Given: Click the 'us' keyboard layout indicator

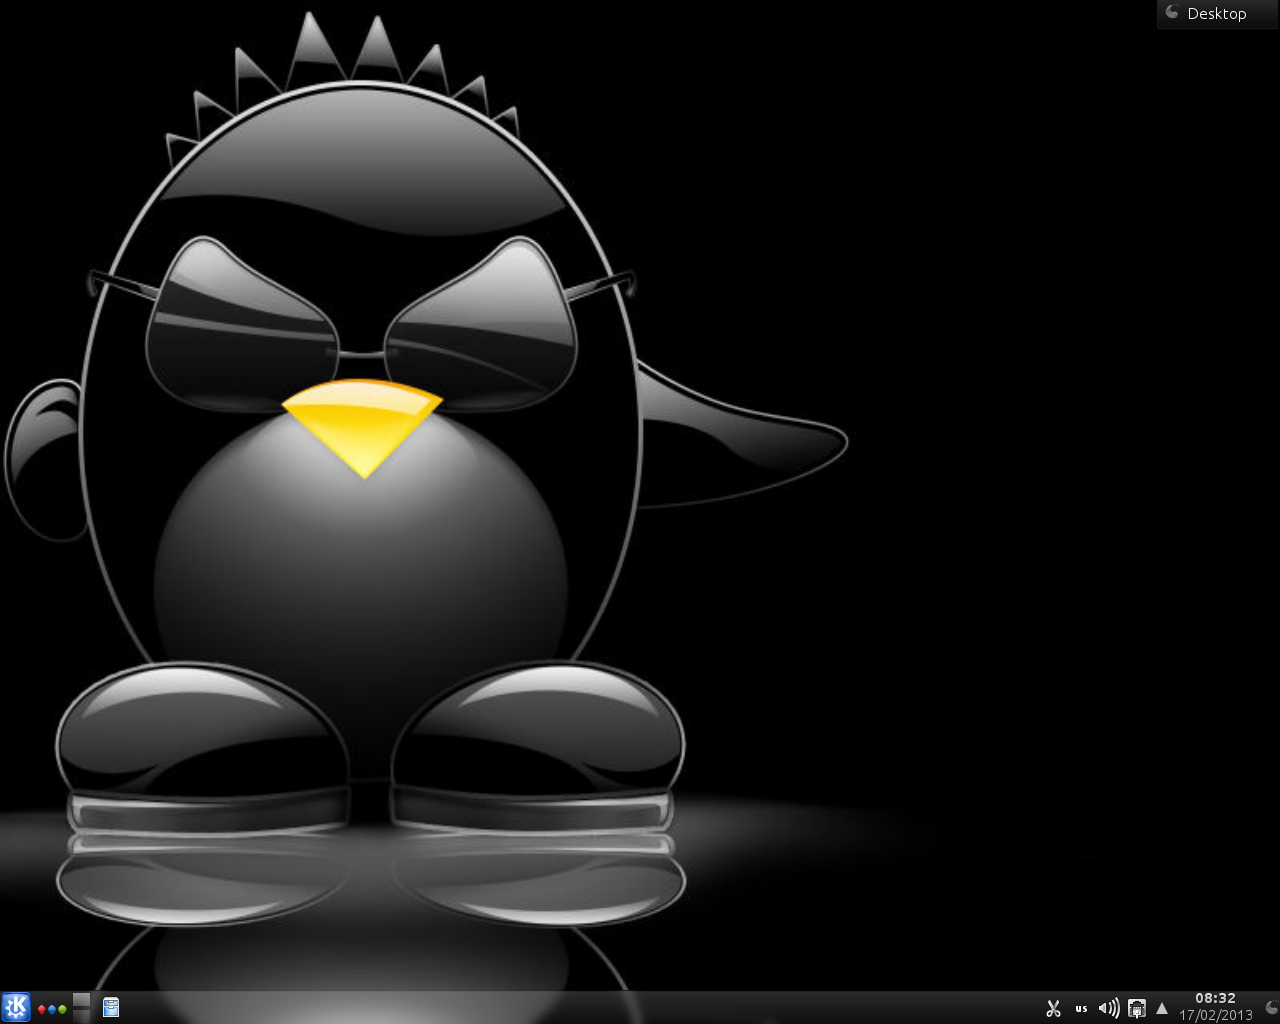Looking at the screenshot, I should [x=1081, y=1009].
